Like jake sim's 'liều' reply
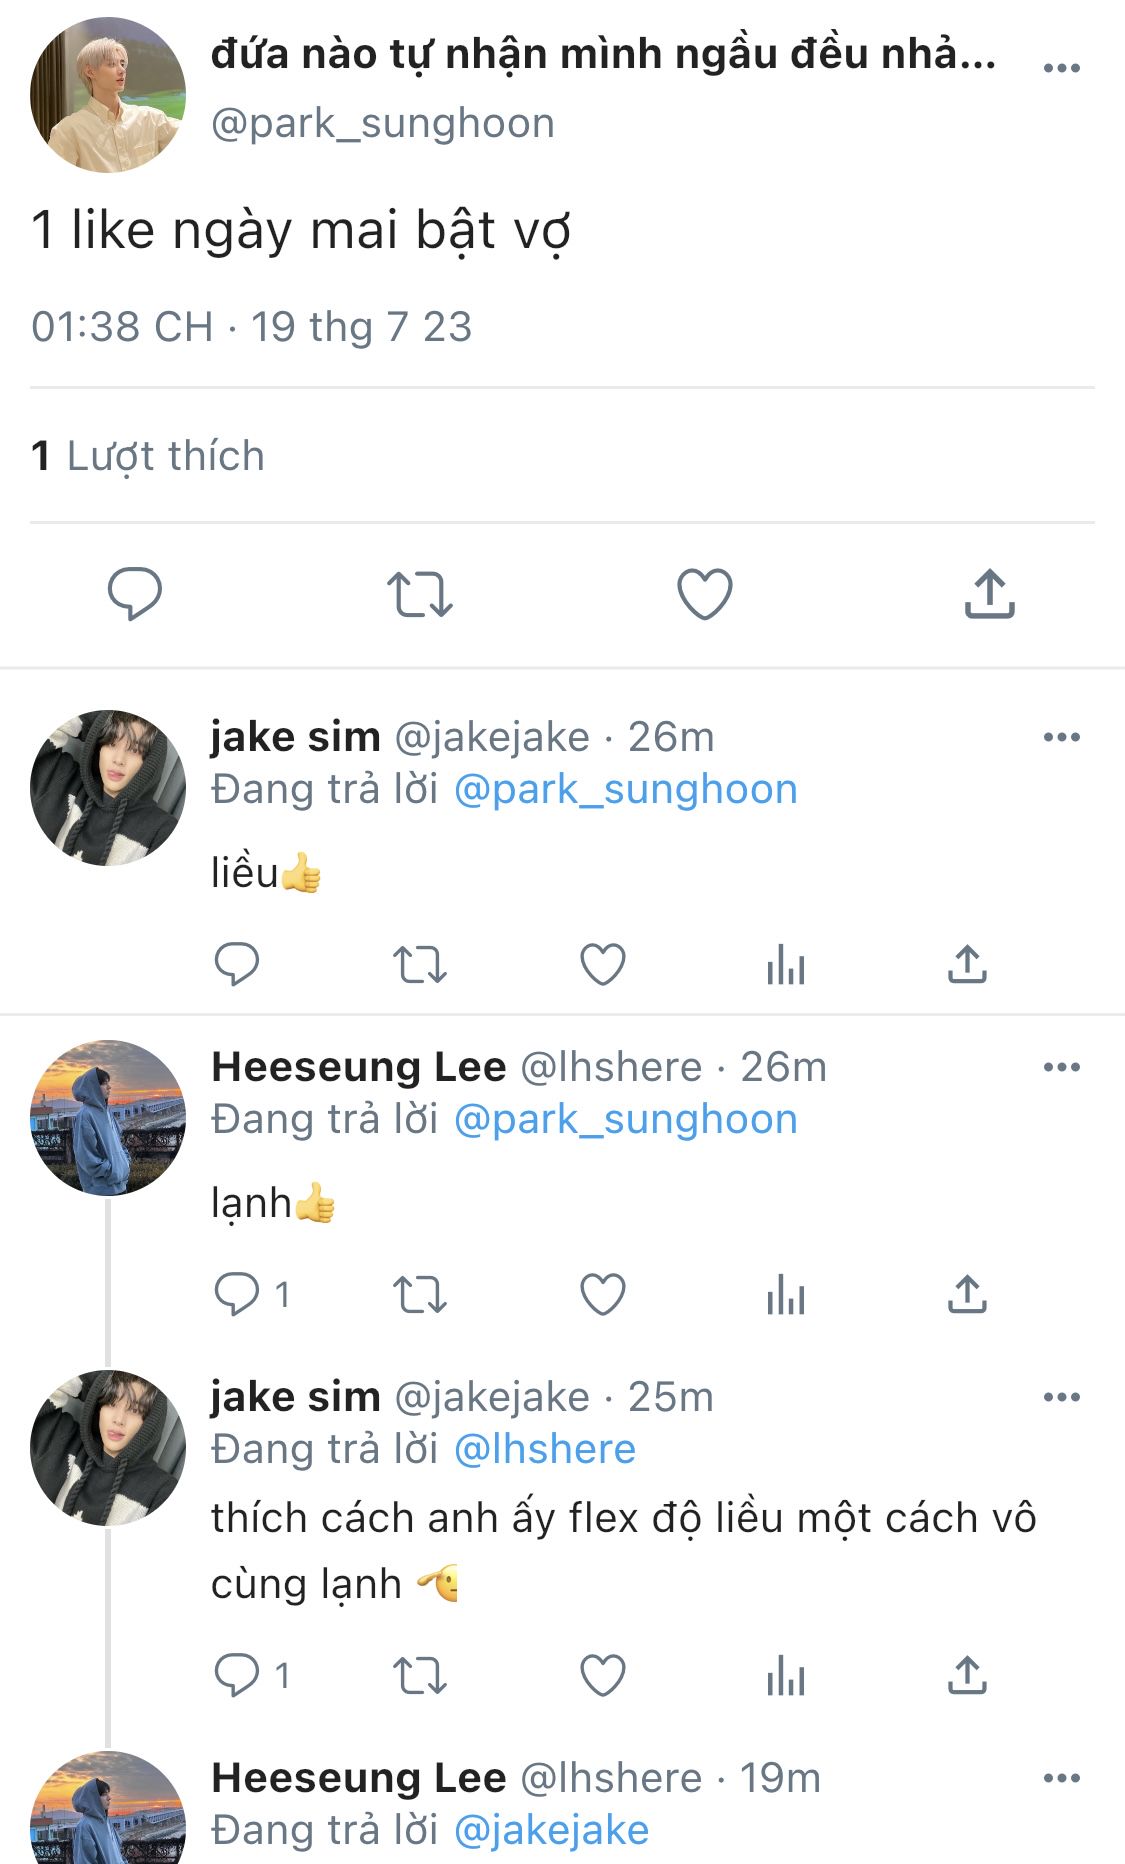The height and width of the screenshot is (1864, 1125). pyautogui.click(x=603, y=965)
